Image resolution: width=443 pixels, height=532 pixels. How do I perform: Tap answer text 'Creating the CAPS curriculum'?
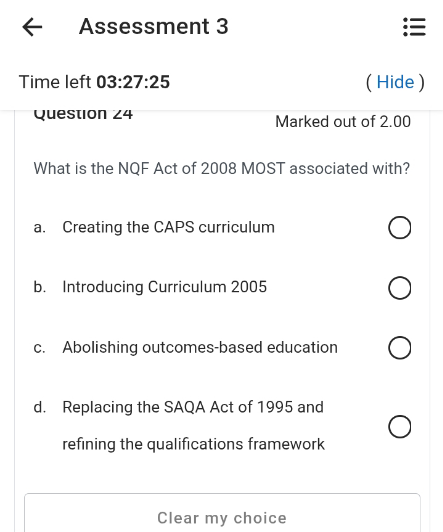(x=169, y=227)
